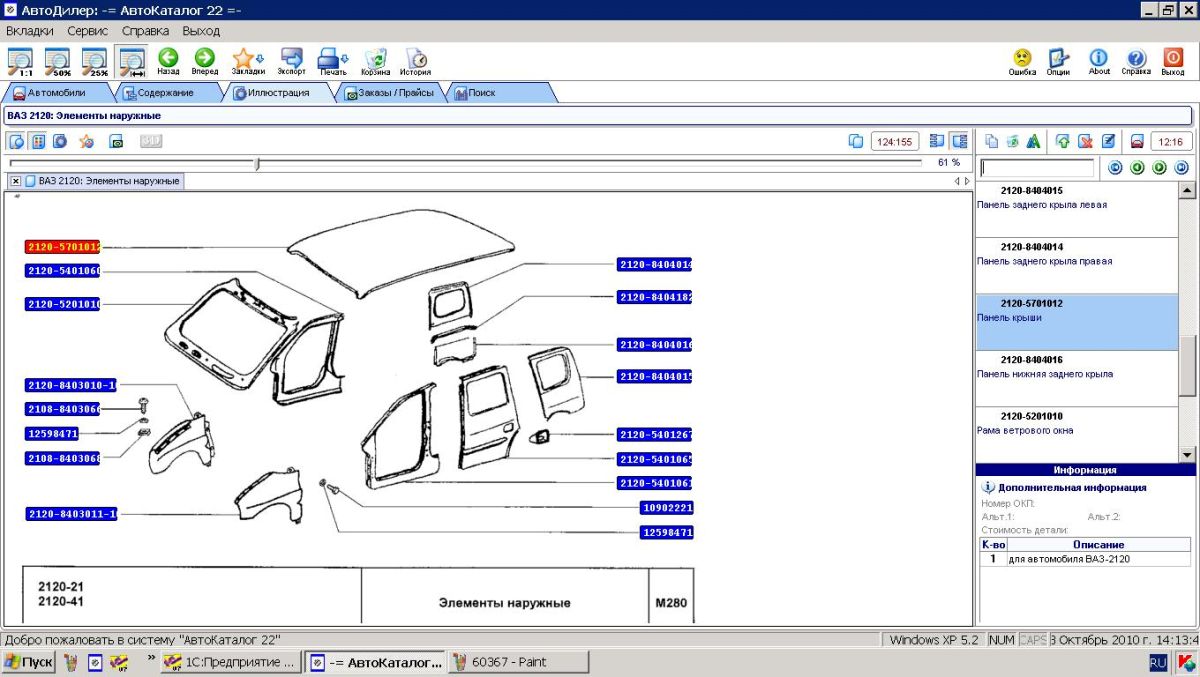Go to next part record

[x=1159, y=168]
